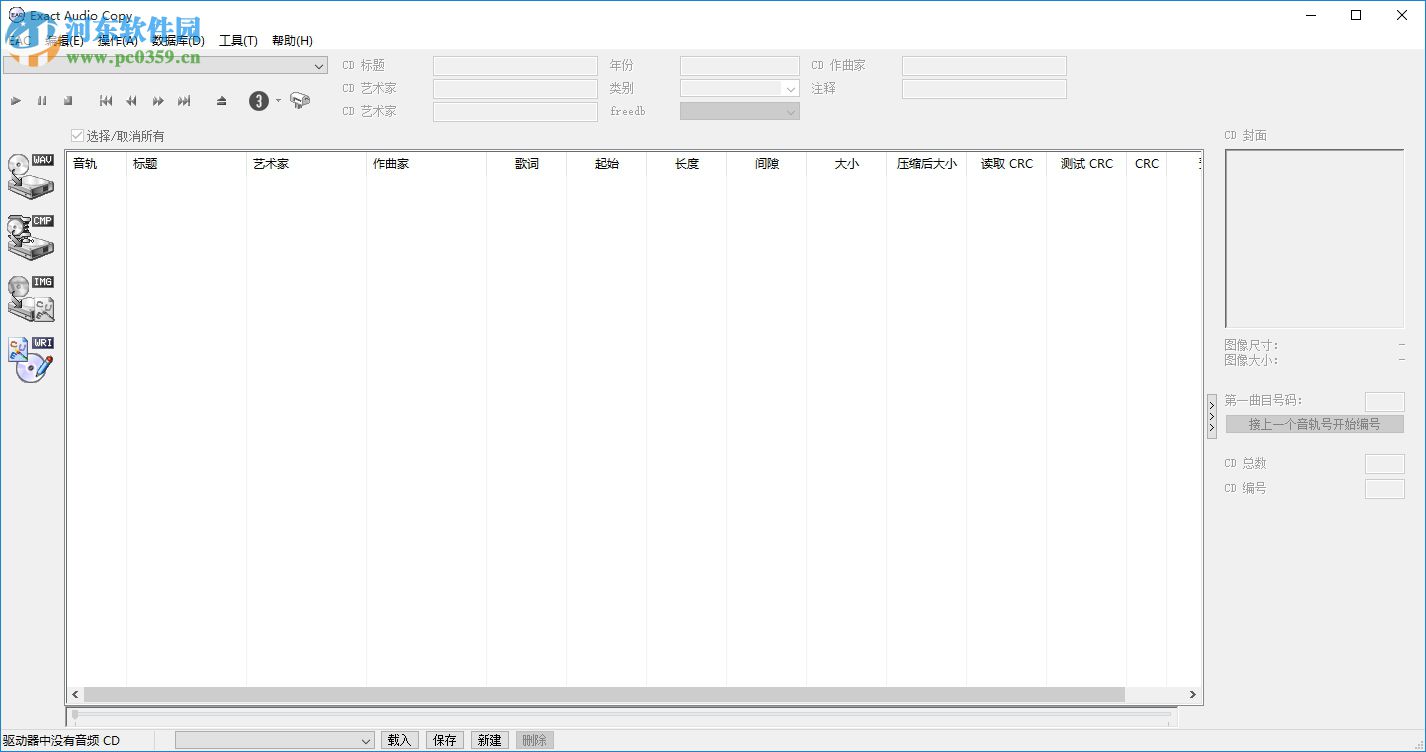Open the freedb dropdown list
Screen dimensions: 1426x752
pyautogui.click(x=790, y=111)
